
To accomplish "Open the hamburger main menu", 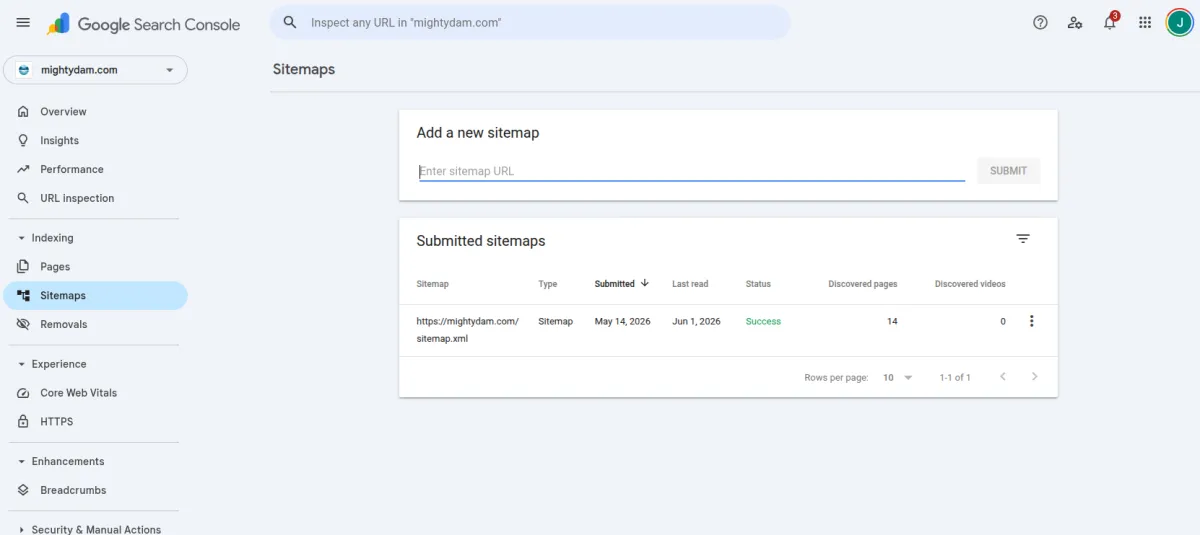I will [x=23, y=23].
